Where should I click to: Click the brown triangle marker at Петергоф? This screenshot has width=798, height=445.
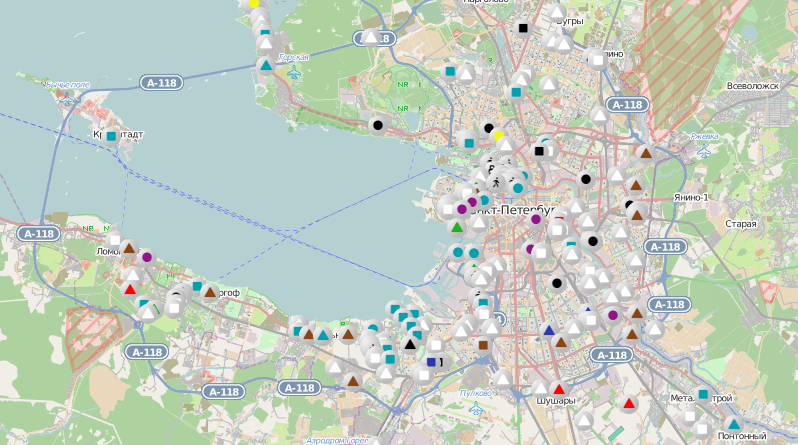(210, 292)
